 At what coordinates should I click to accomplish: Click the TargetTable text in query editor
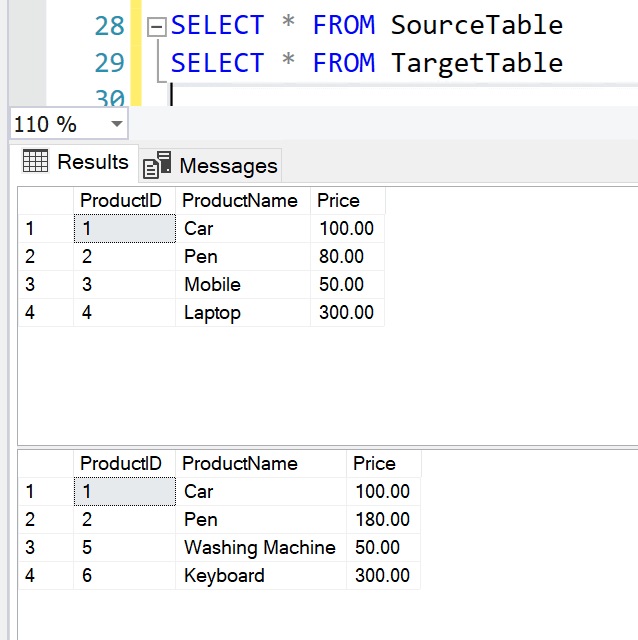pos(476,63)
